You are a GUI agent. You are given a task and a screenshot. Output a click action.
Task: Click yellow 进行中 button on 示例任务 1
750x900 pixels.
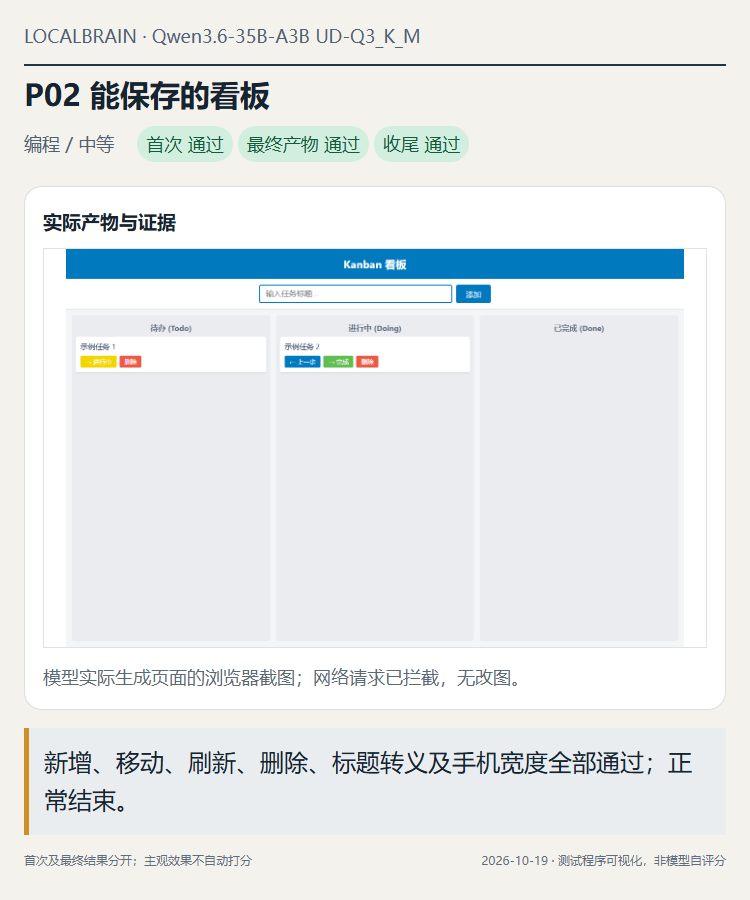tap(98, 362)
